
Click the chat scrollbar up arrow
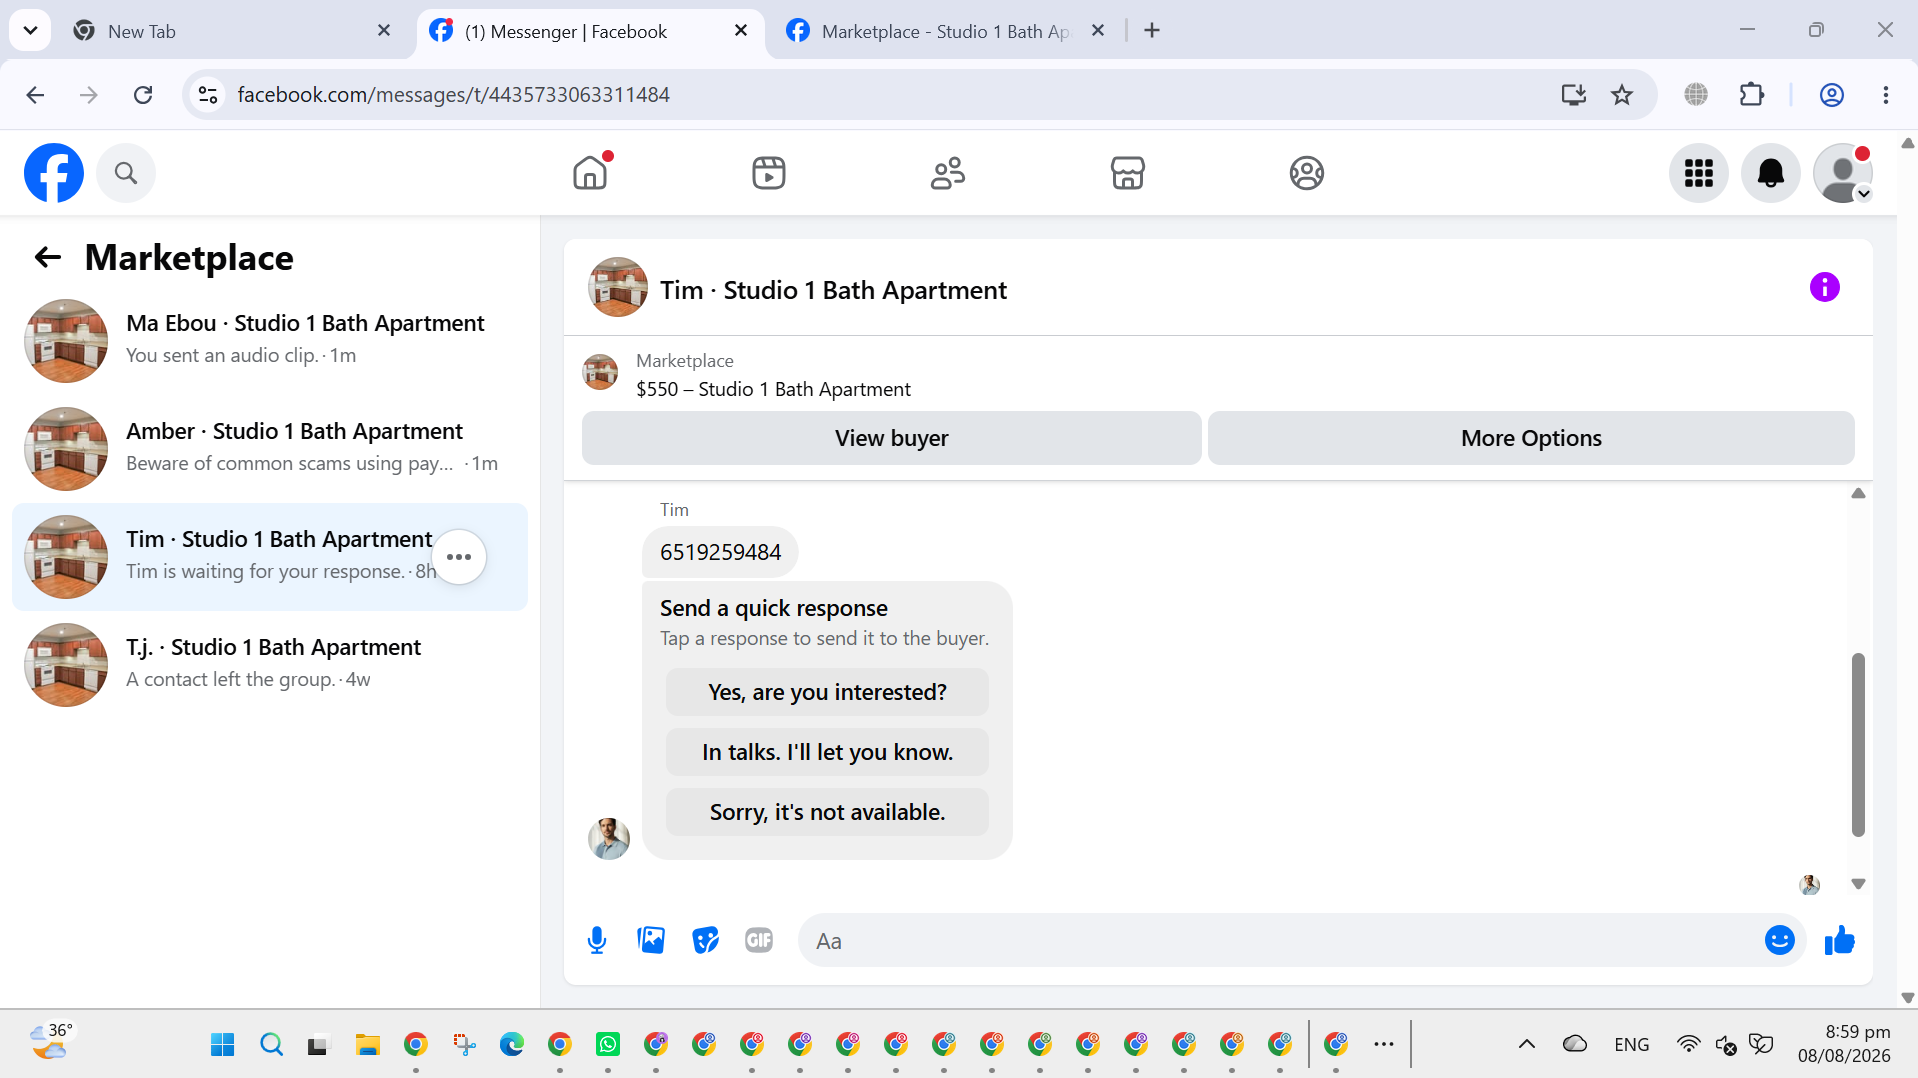tap(1858, 494)
